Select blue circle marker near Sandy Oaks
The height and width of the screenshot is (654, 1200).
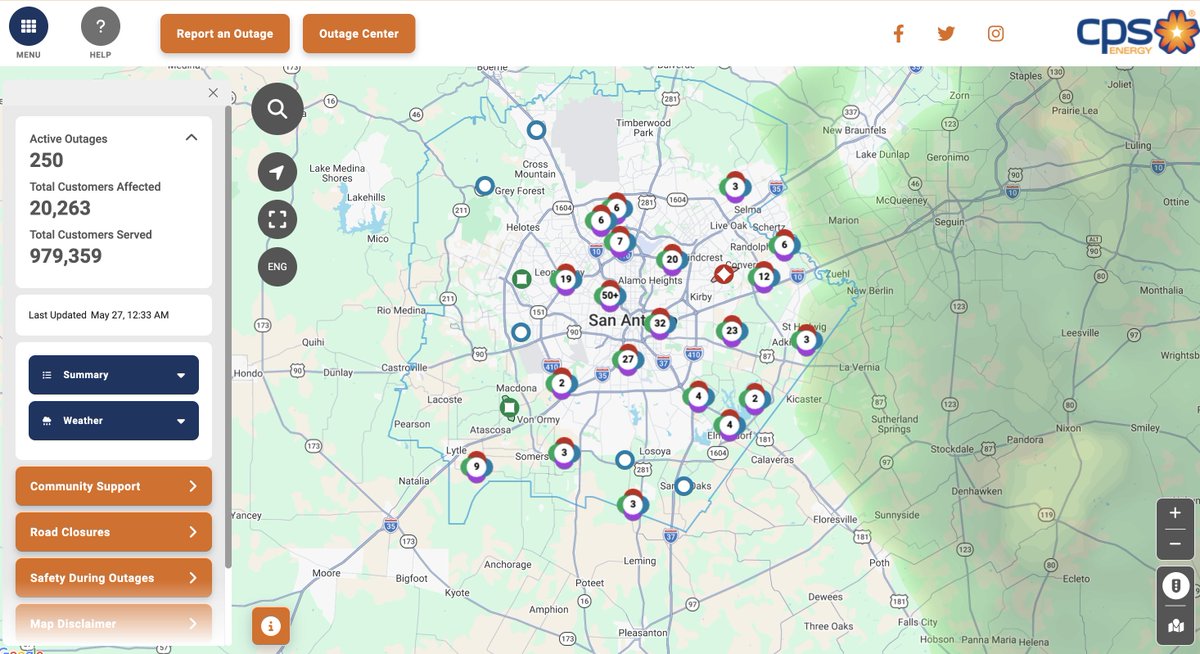[683, 486]
